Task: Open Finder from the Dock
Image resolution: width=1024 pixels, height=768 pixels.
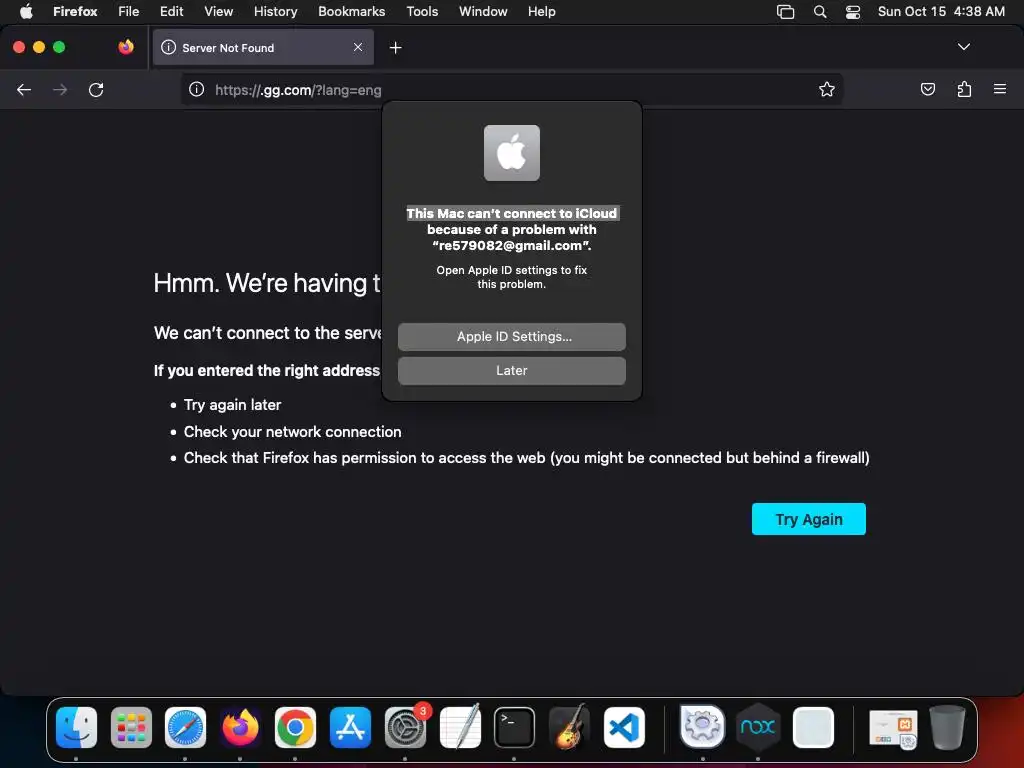Action: pyautogui.click(x=76, y=728)
